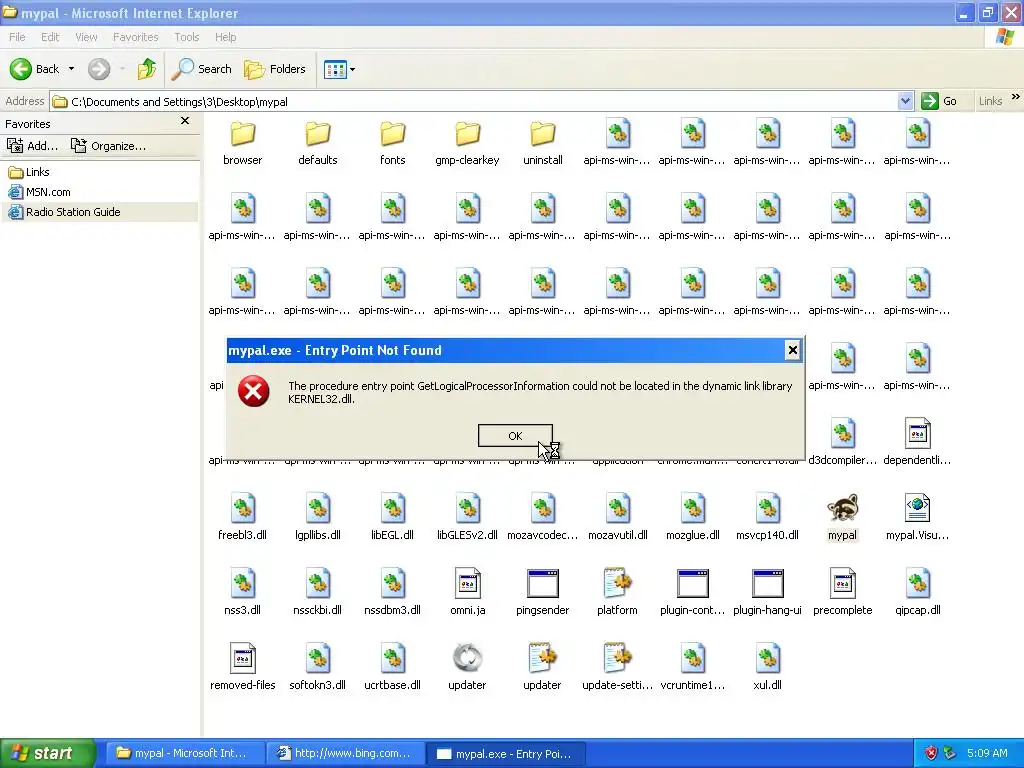This screenshot has width=1024, height=768.
Task: Select the plugin-hang-ui executable
Action: [x=767, y=593]
